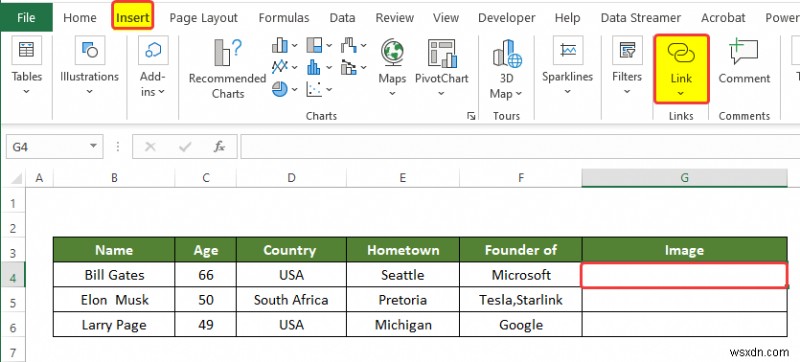Select the Founder of header cell
The height and width of the screenshot is (362, 800).
(x=521, y=250)
